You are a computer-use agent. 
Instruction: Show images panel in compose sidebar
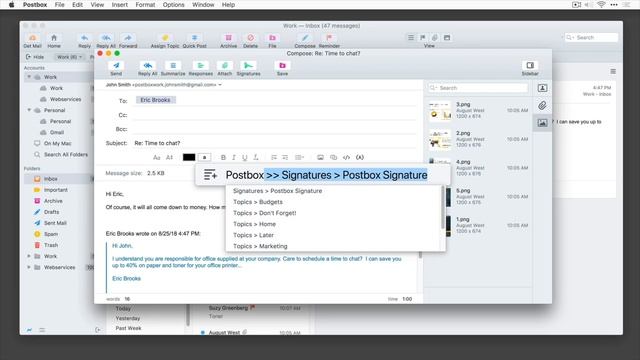click(542, 123)
